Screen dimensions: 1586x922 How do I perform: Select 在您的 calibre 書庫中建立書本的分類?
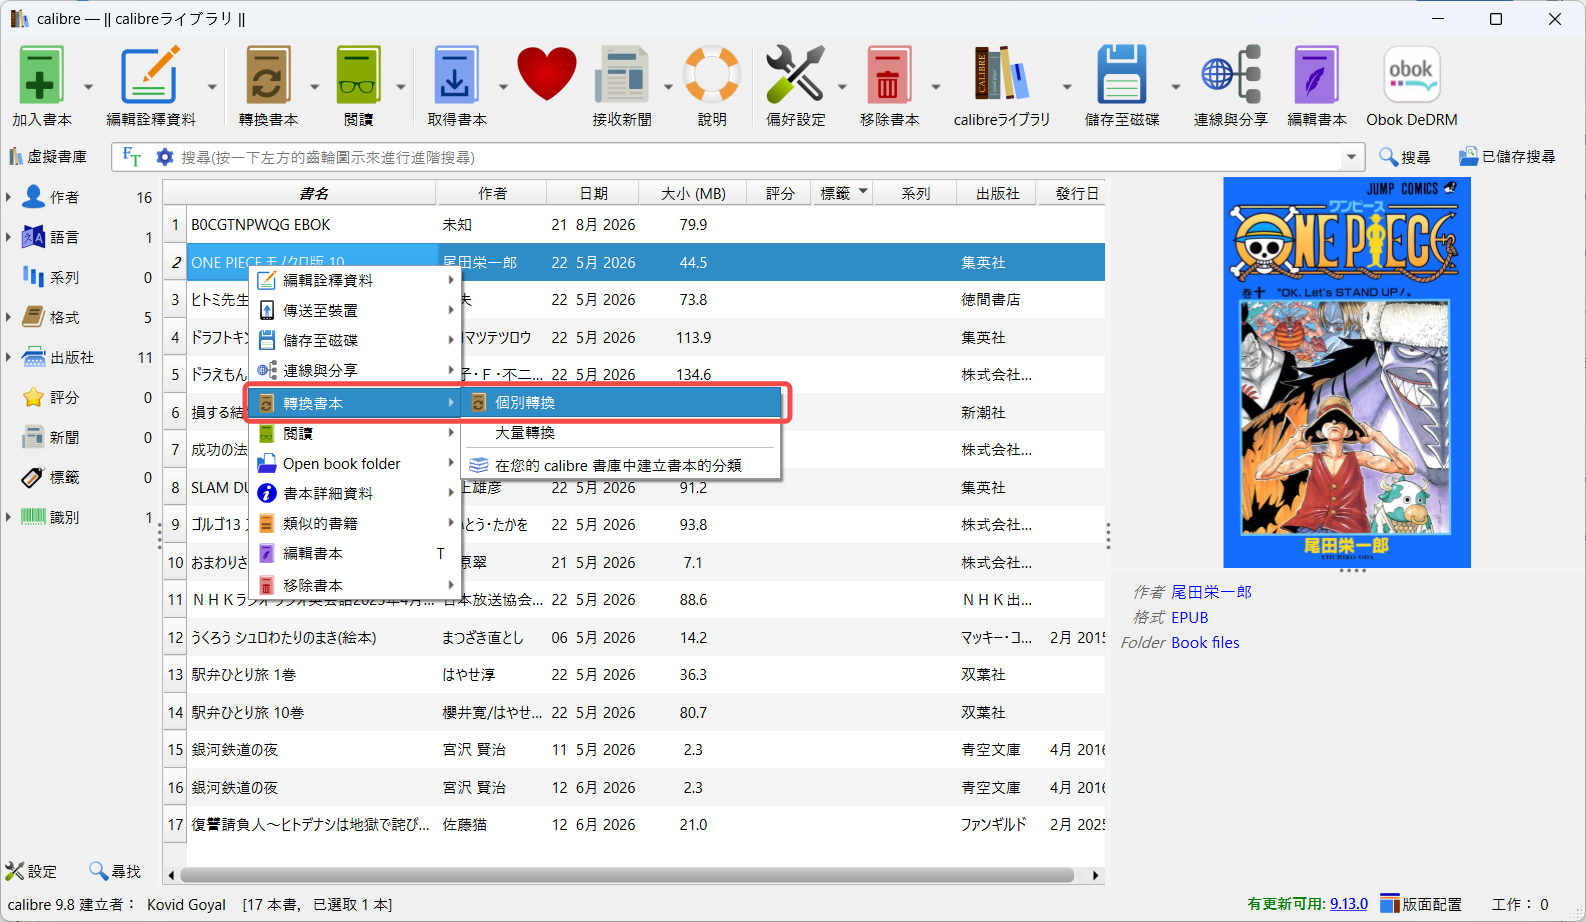[x=621, y=465]
